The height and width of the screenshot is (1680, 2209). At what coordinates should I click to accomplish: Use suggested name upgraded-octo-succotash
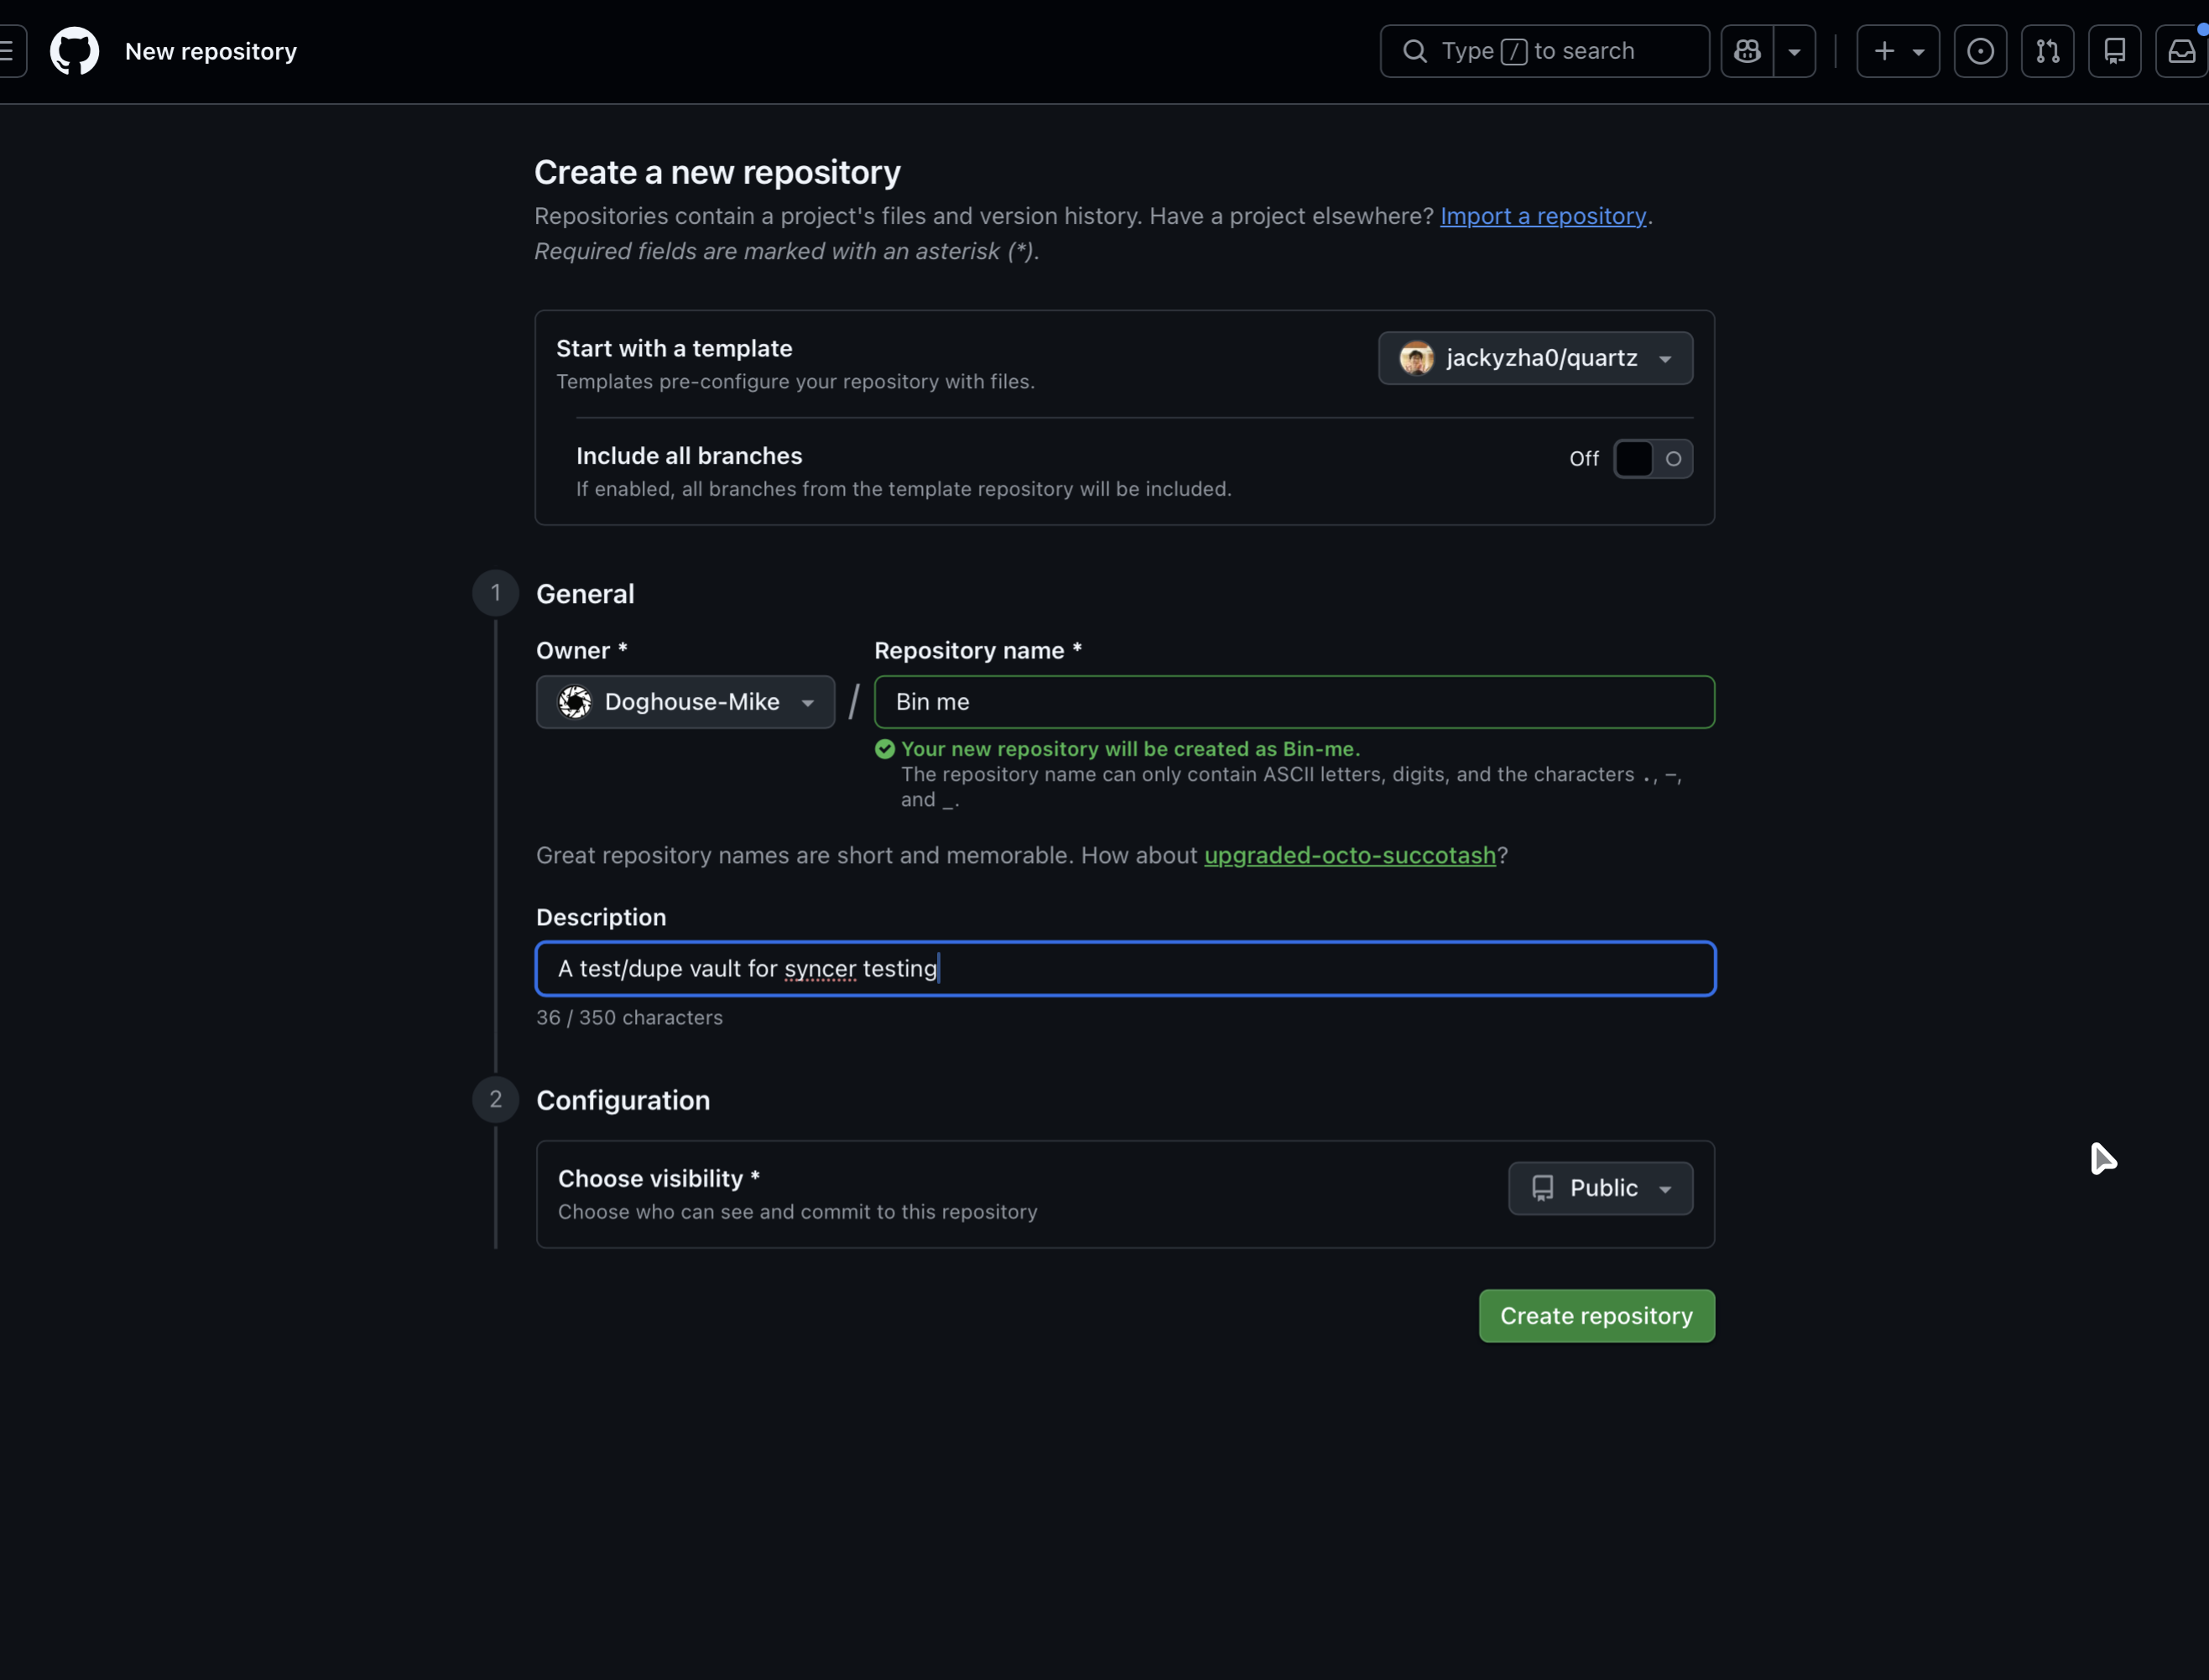(x=1349, y=855)
